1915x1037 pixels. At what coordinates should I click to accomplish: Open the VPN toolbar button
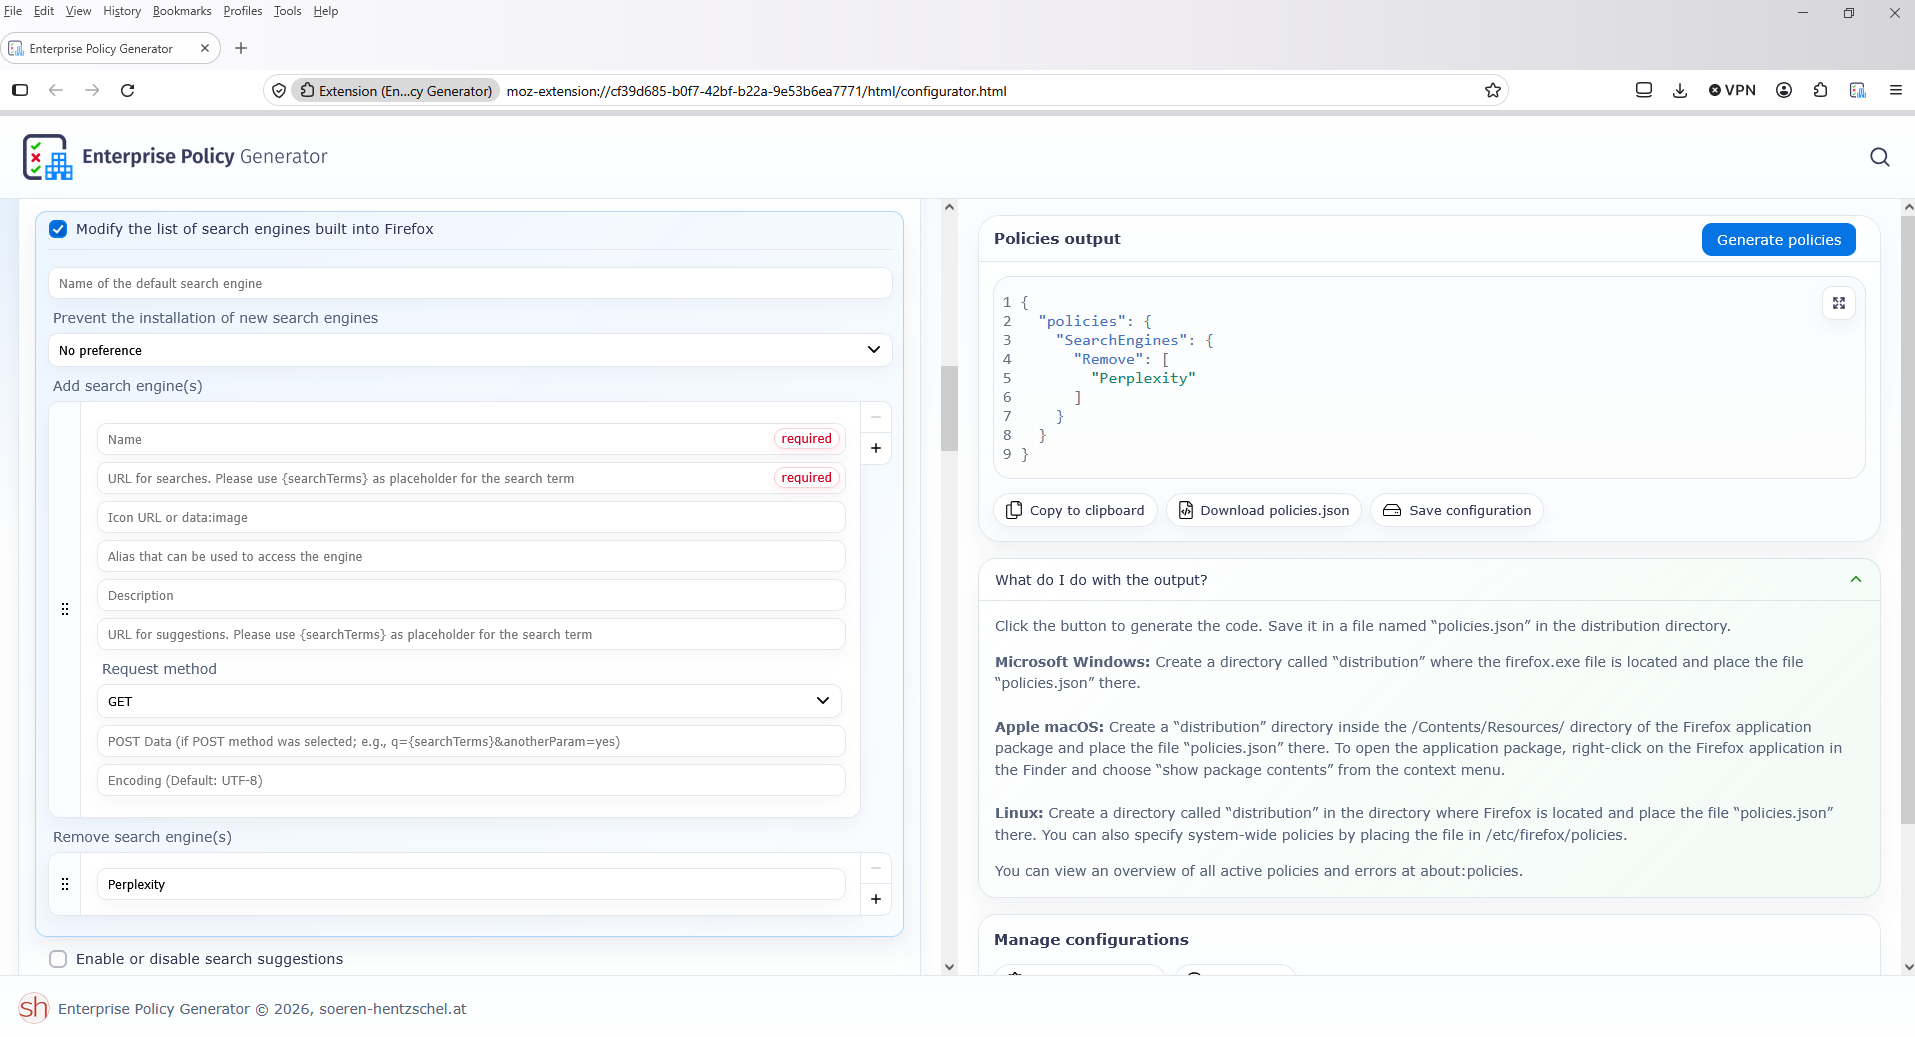pyautogui.click(x=1732, y=90)
